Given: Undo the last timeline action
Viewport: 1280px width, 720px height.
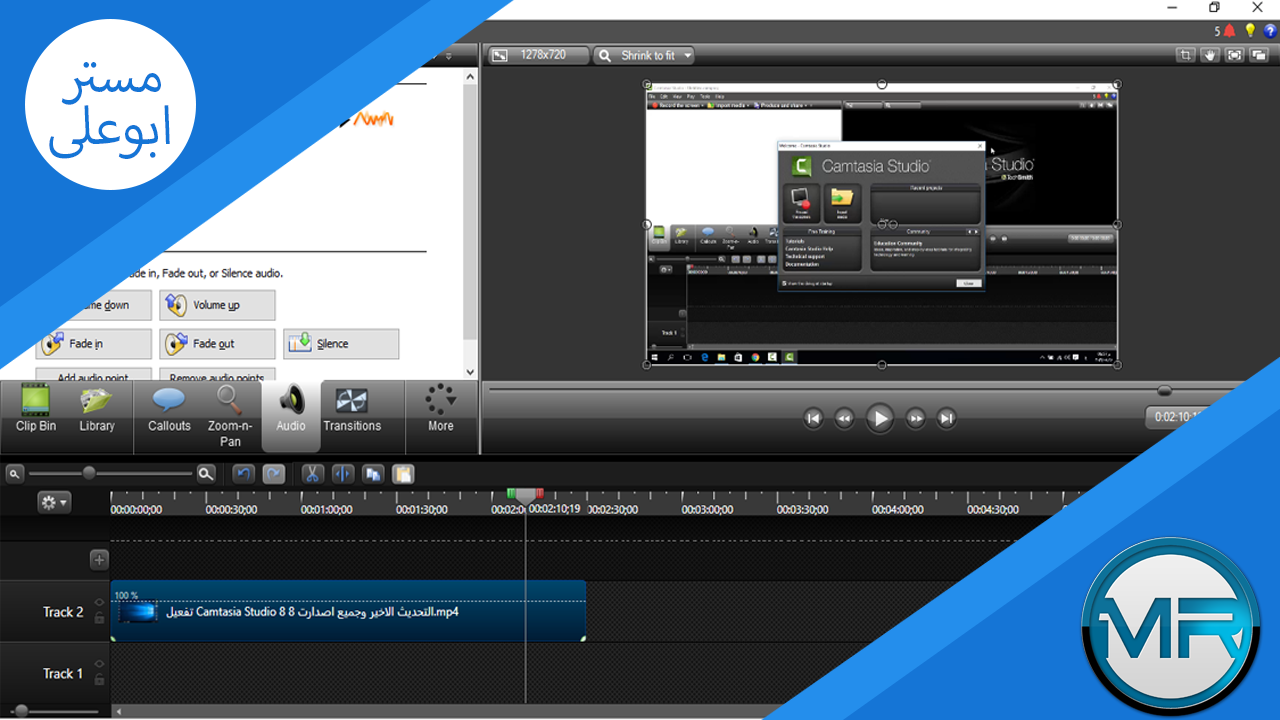Looking at the screenshot, I should [243, 474].
